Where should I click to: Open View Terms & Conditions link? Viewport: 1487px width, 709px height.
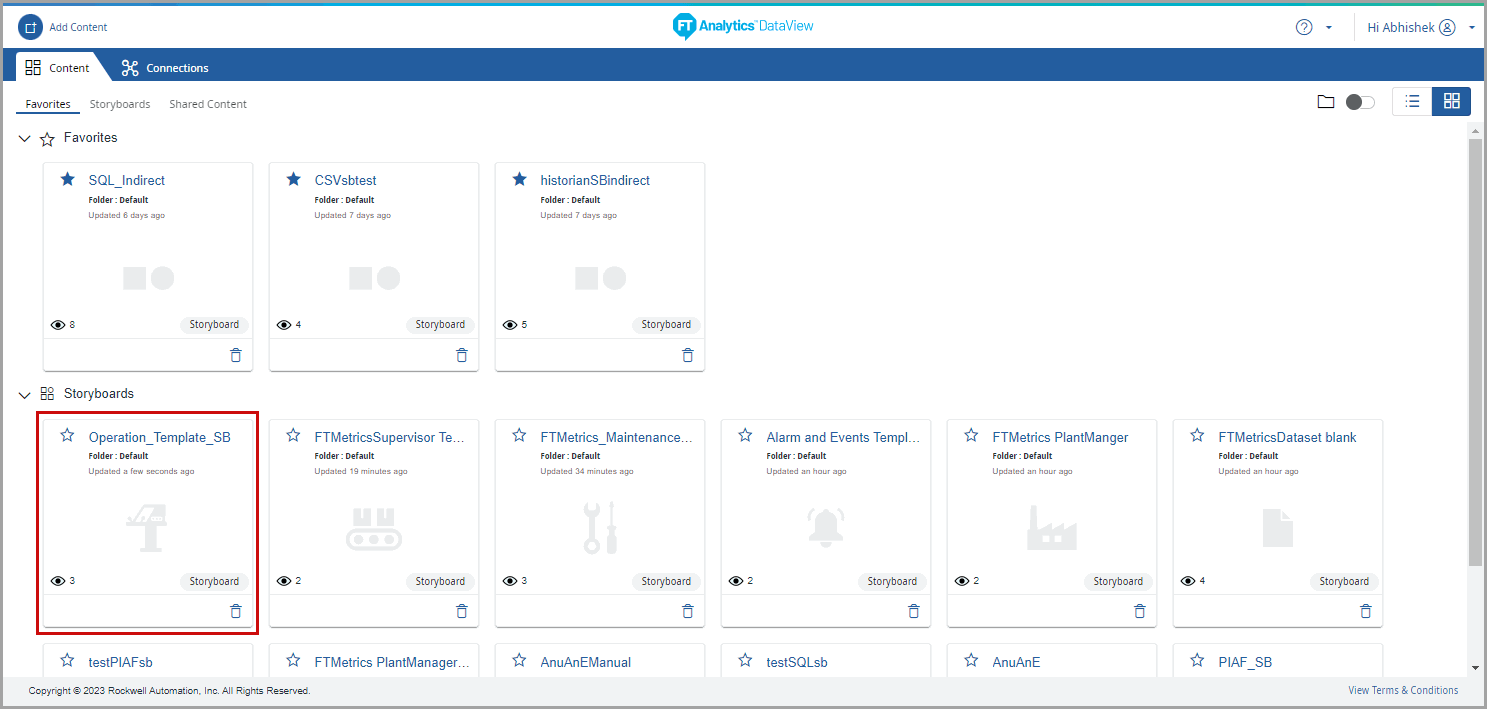point(1403,690)
